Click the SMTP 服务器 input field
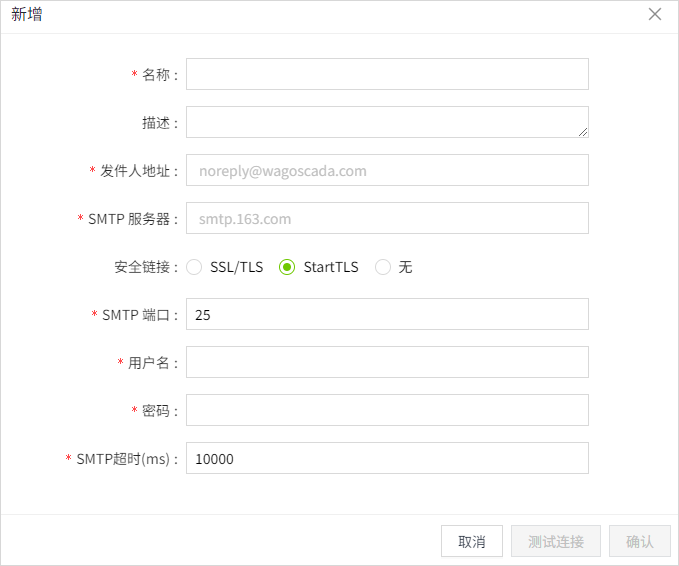Screen dimensions: 679x566 click(387, 218)
